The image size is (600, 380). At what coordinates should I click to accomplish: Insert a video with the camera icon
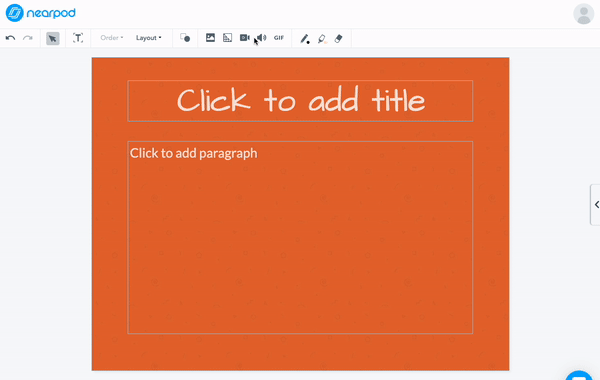tap(245, 38)
